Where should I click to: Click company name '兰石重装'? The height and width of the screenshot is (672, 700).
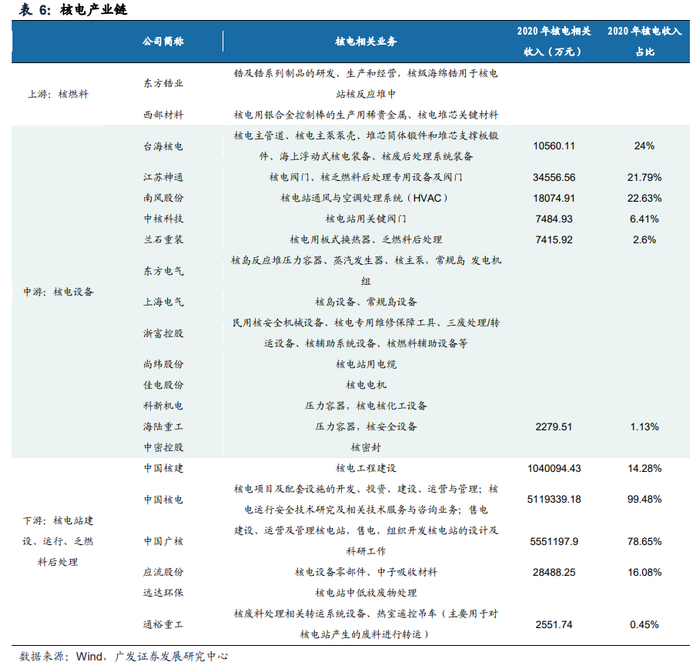click(x=163, y=240)
